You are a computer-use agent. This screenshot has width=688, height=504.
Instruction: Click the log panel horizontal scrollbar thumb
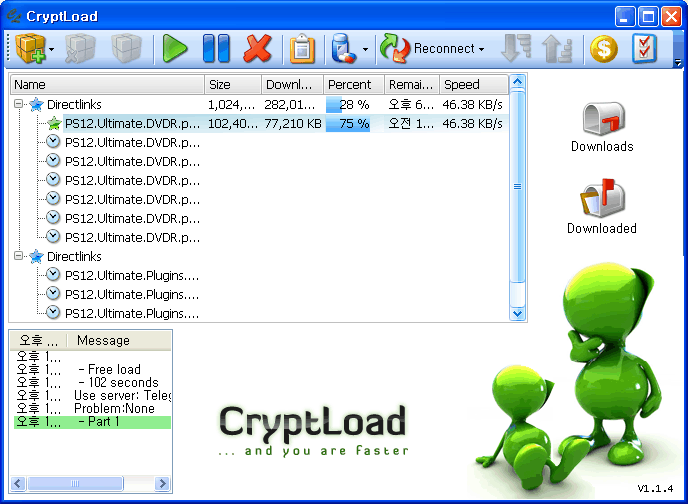[75, 483]
